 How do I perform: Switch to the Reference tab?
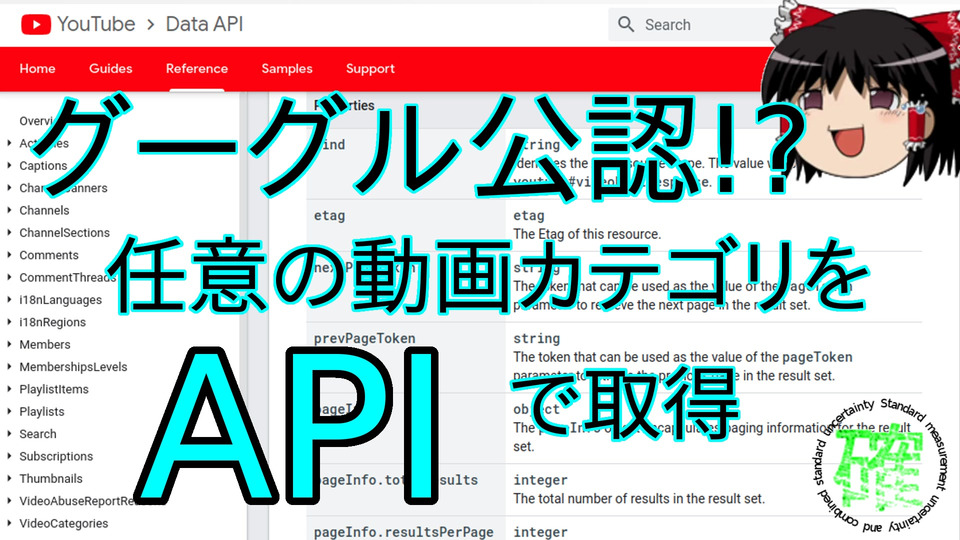coord(197,69)
